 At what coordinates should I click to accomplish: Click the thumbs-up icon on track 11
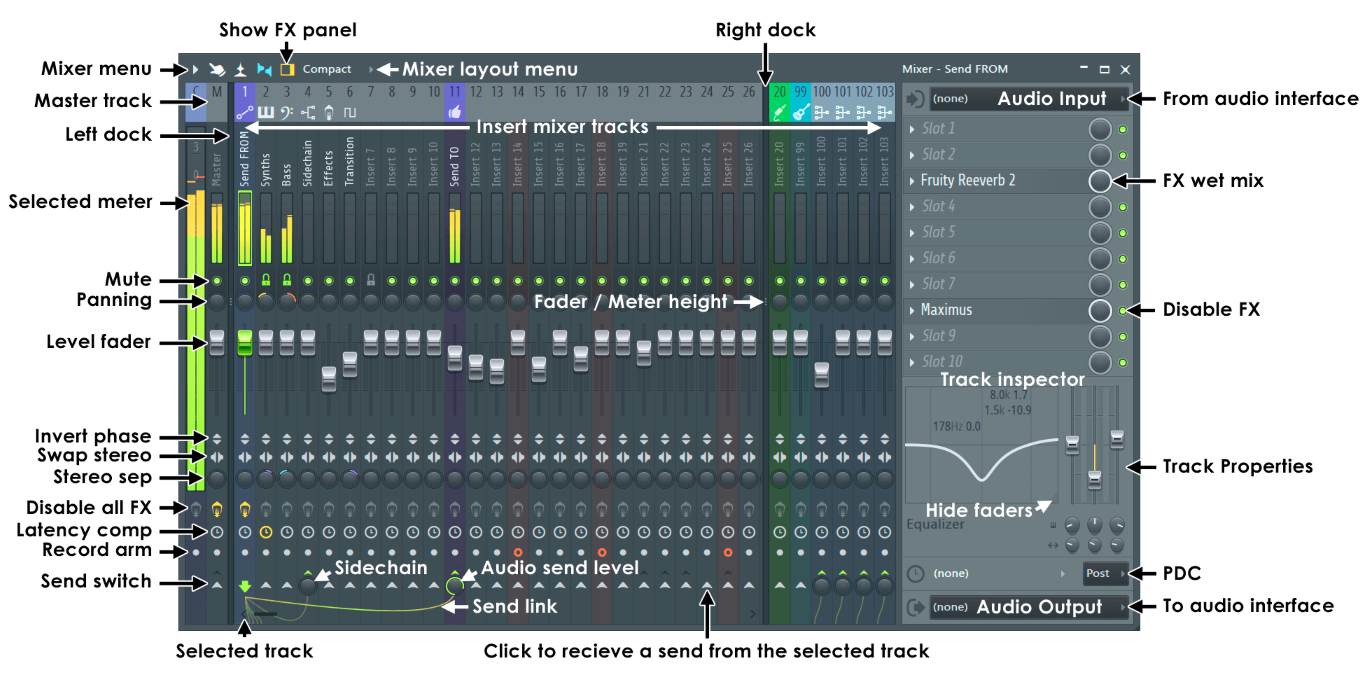coord(454,113)
